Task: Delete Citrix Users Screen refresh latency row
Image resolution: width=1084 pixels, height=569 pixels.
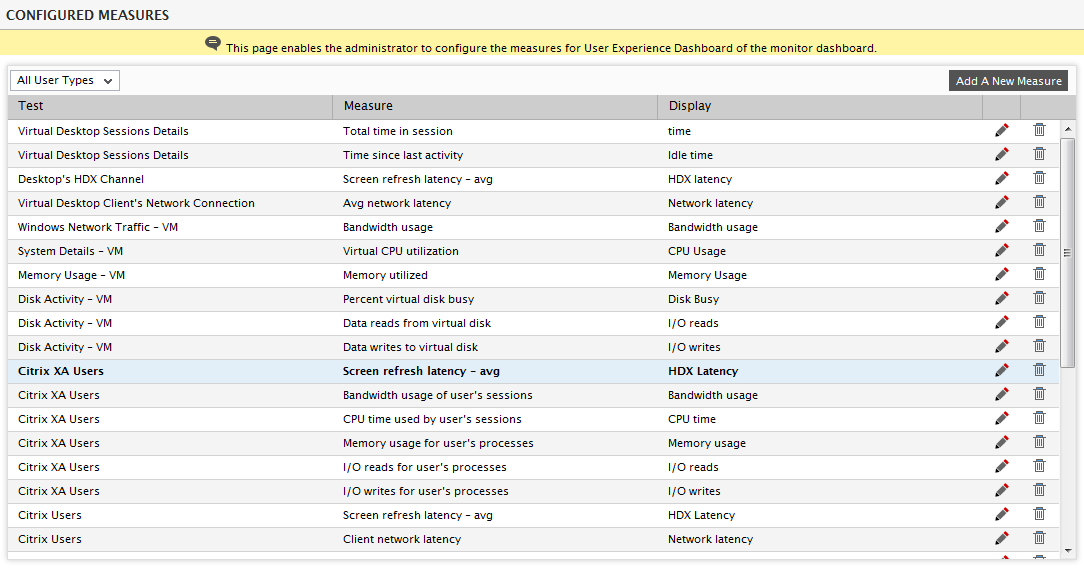Action: point(1039,514)
